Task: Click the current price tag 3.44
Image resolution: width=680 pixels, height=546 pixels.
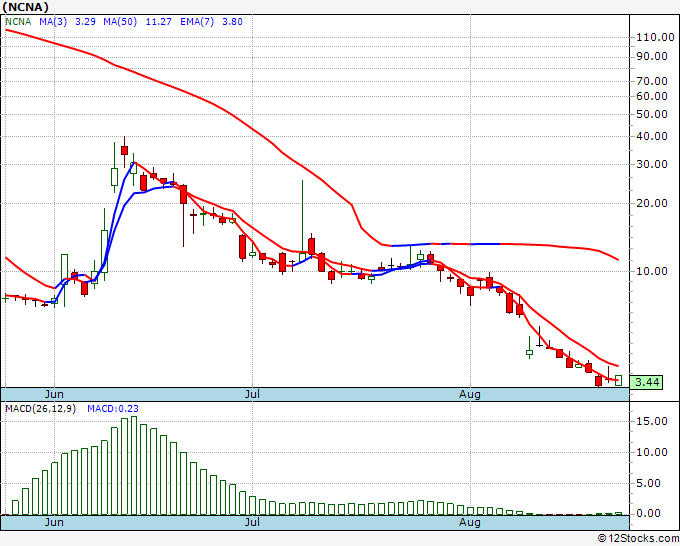Action: 646,383
